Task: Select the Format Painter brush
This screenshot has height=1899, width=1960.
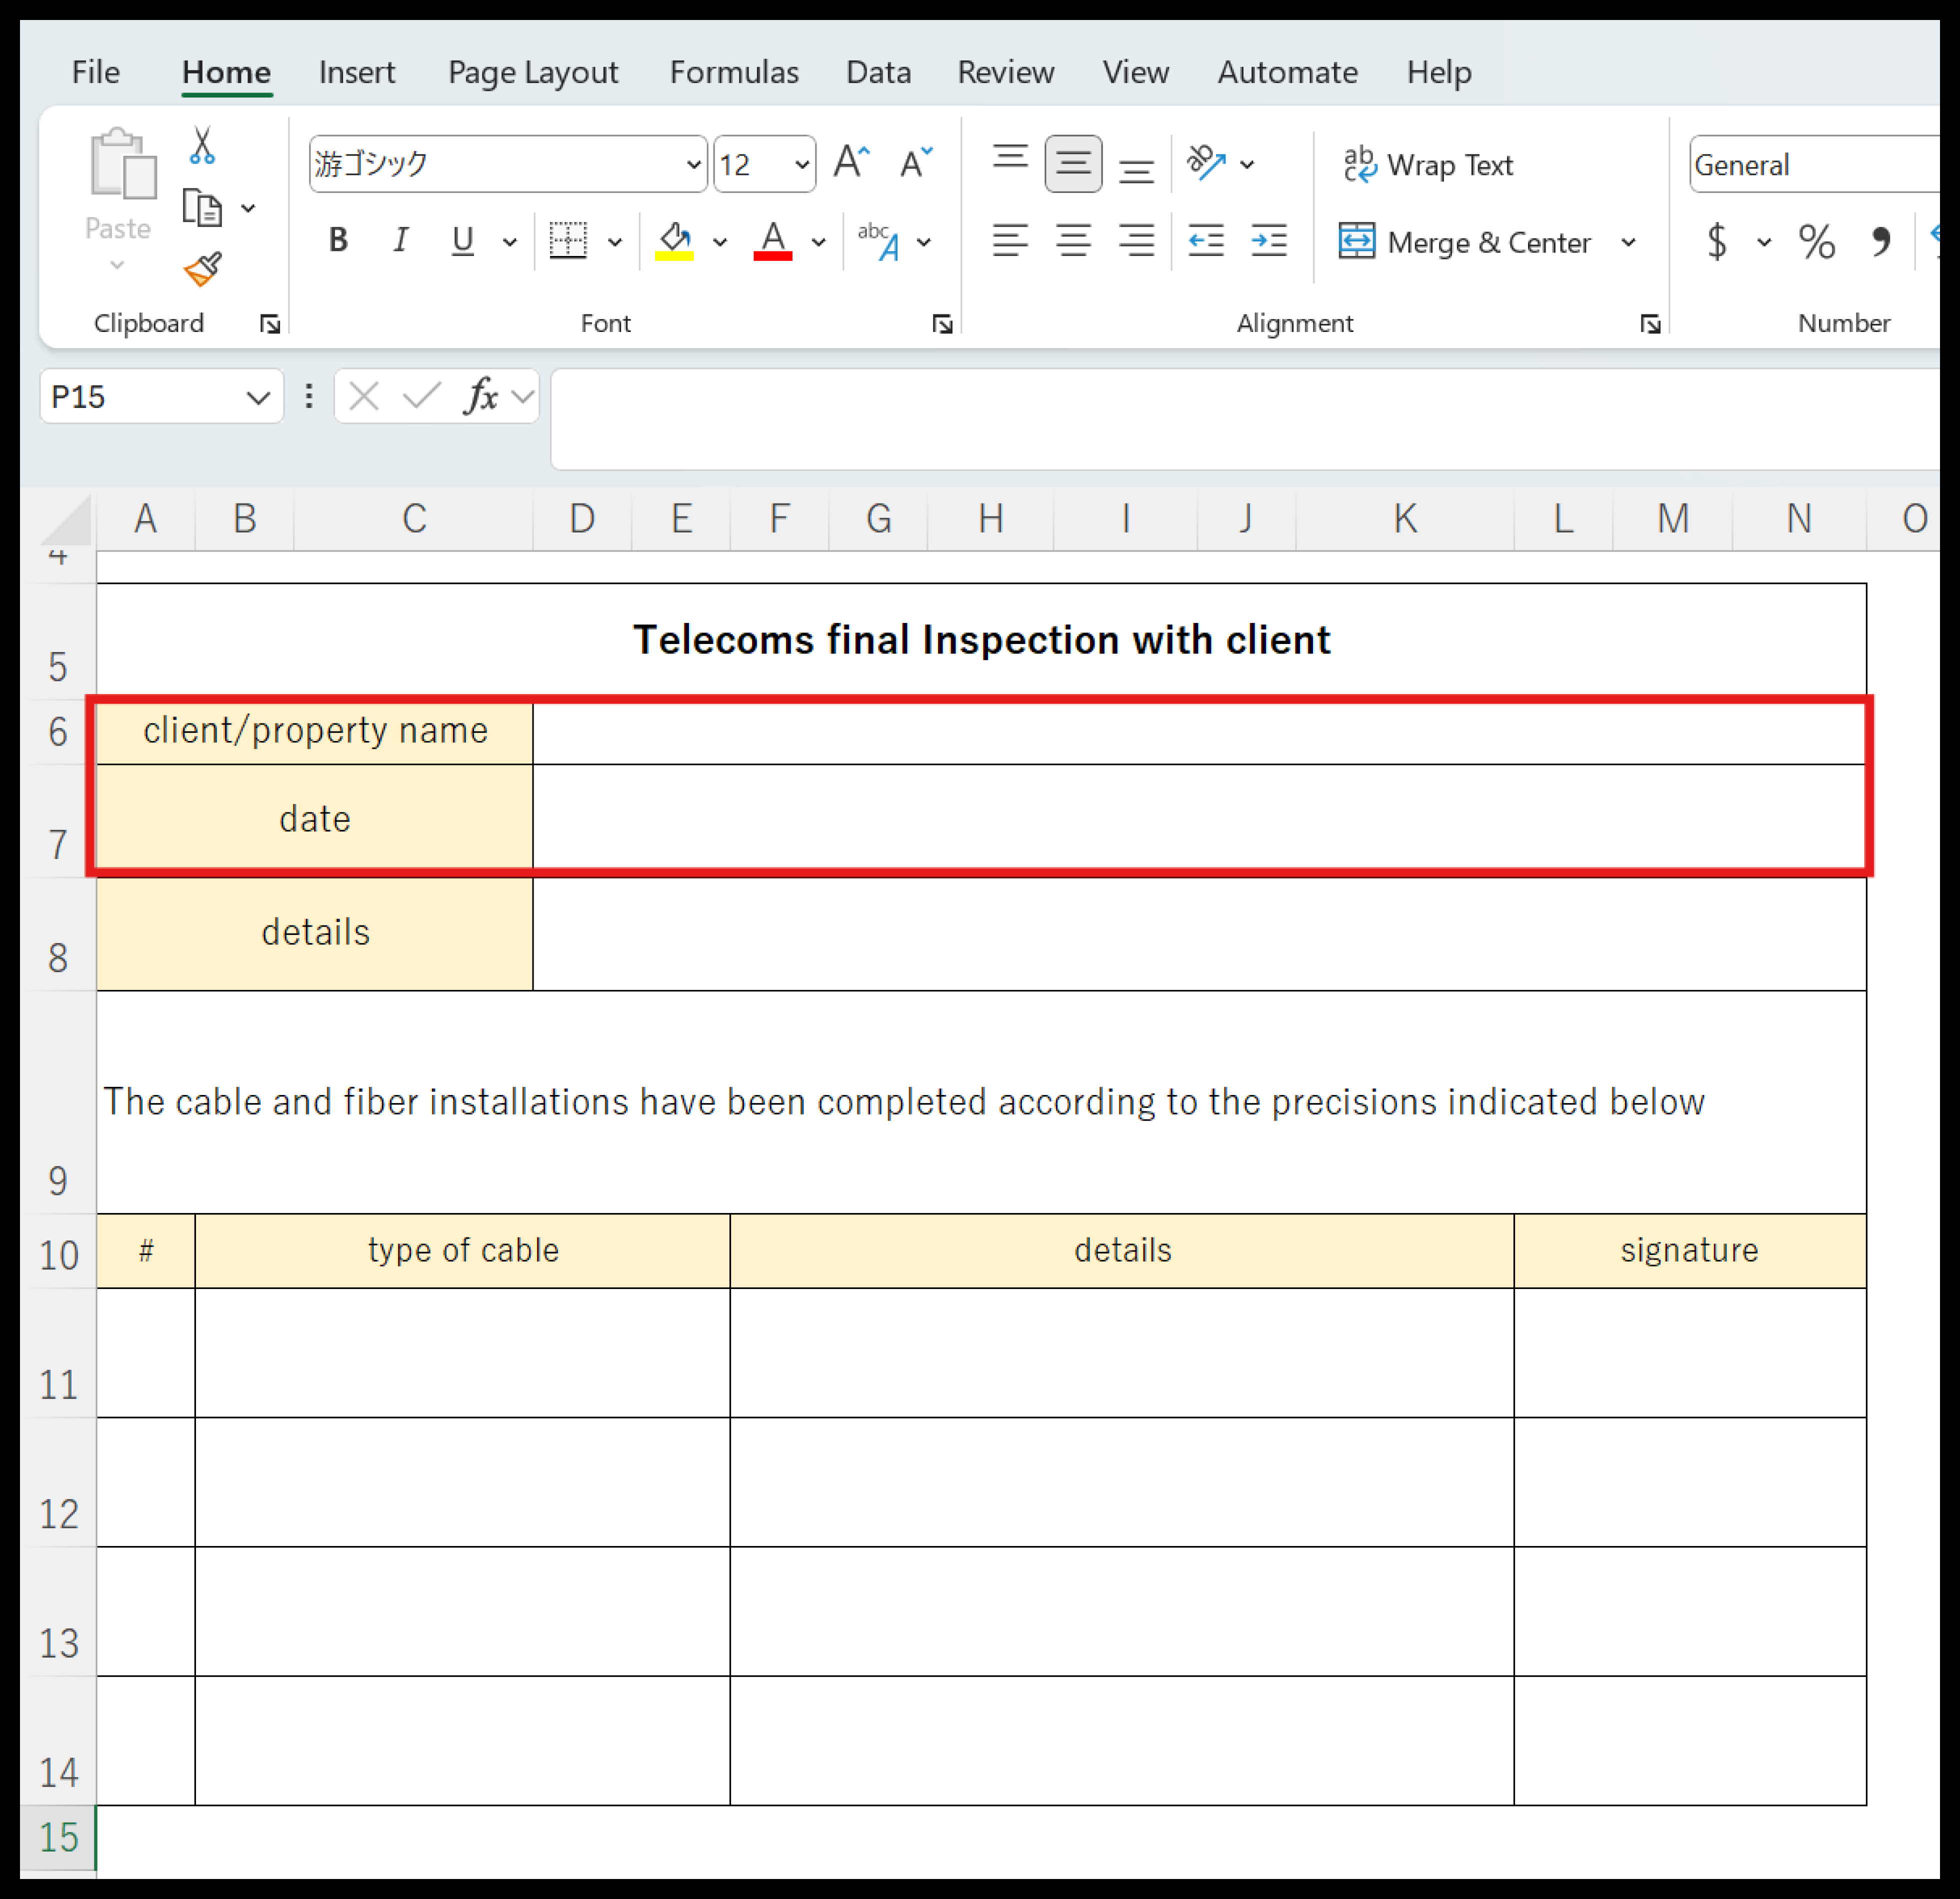Action: click(202, 269)
